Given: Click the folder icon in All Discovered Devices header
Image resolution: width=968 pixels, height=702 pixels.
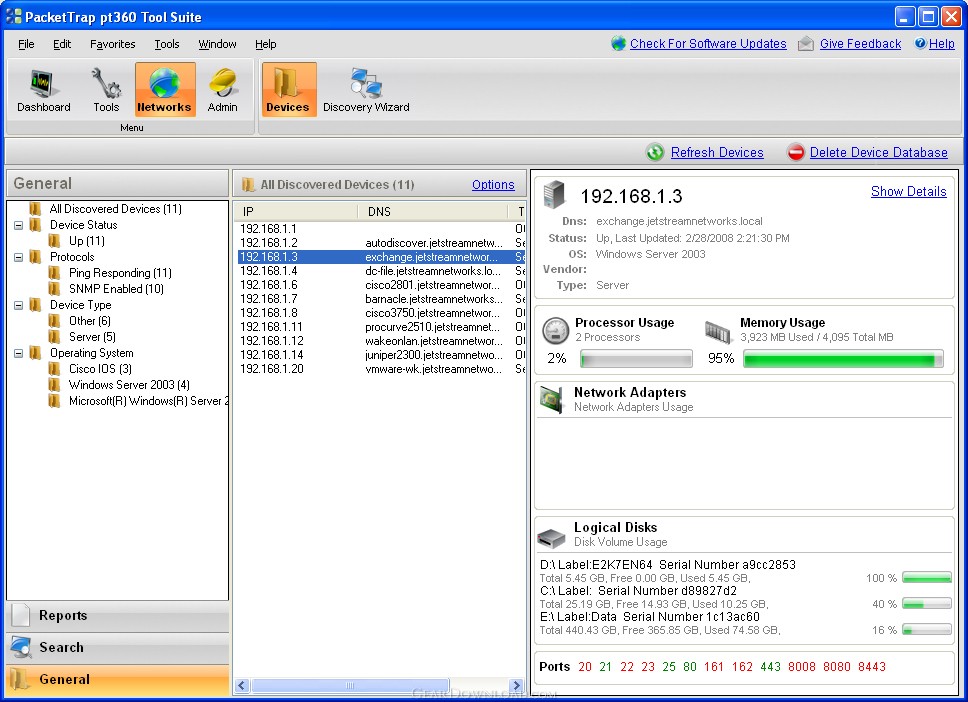Looking at the screenshot, I should (x=248, y=185).
